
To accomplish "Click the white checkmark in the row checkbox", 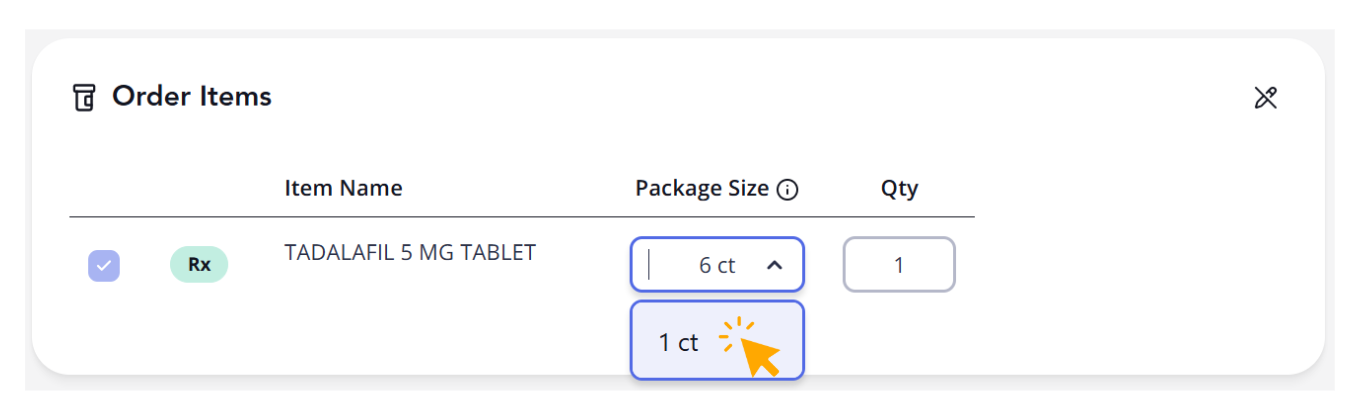I will click(104, 266).
